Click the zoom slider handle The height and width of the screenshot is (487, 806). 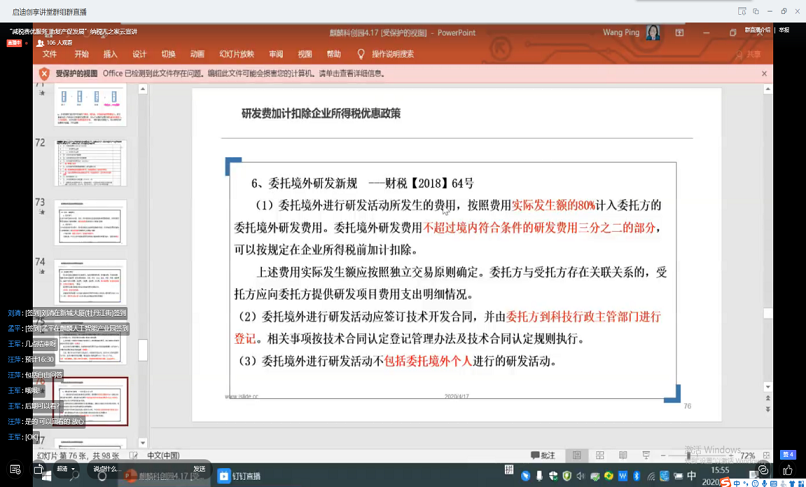click(x=688, y=456)
